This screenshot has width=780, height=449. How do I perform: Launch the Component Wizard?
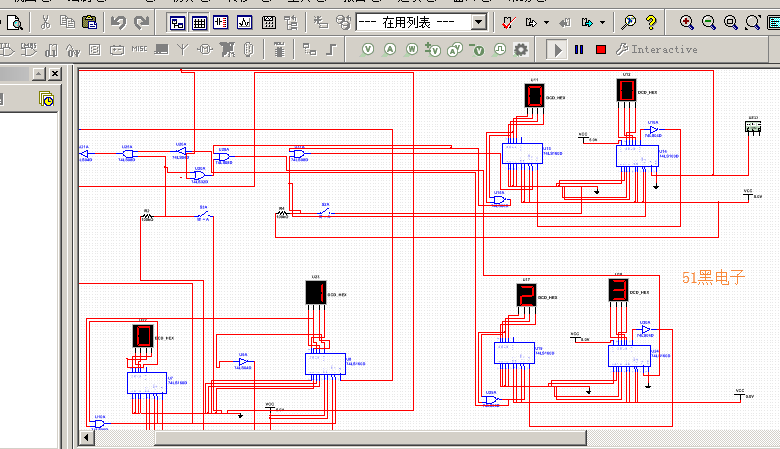(321, 22)
